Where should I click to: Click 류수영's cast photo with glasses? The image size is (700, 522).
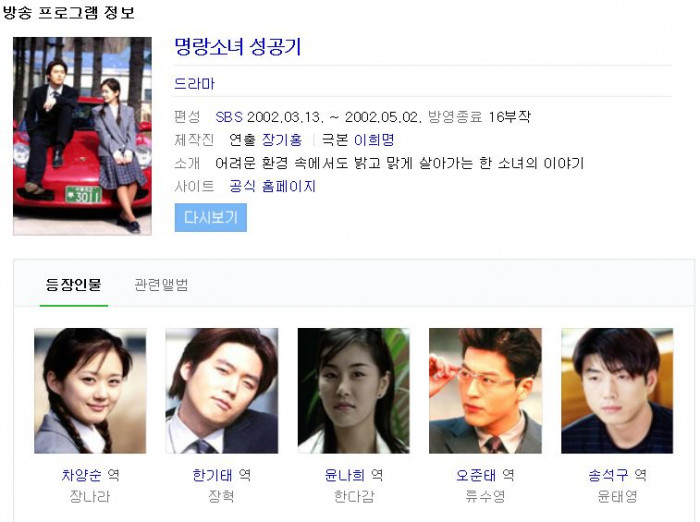coord(485,391)
